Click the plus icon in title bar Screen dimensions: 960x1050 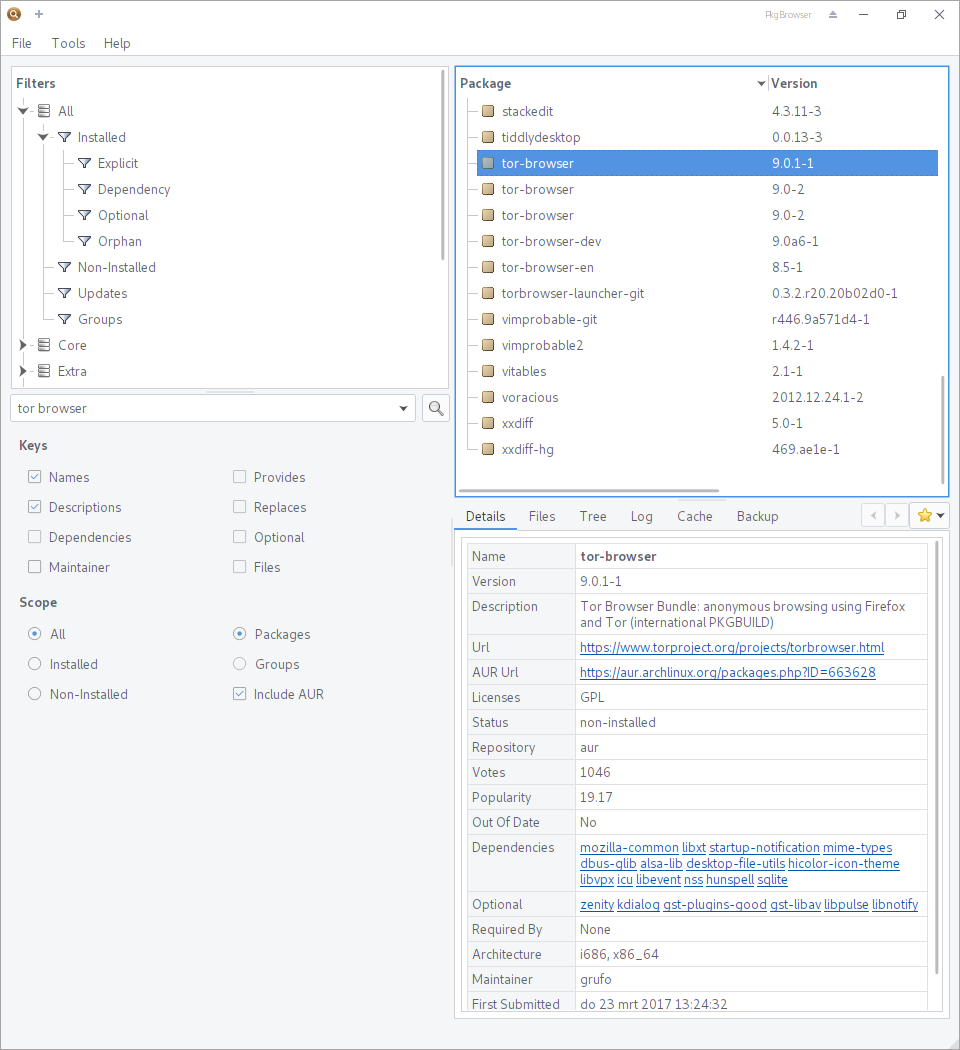click(39, 13)
